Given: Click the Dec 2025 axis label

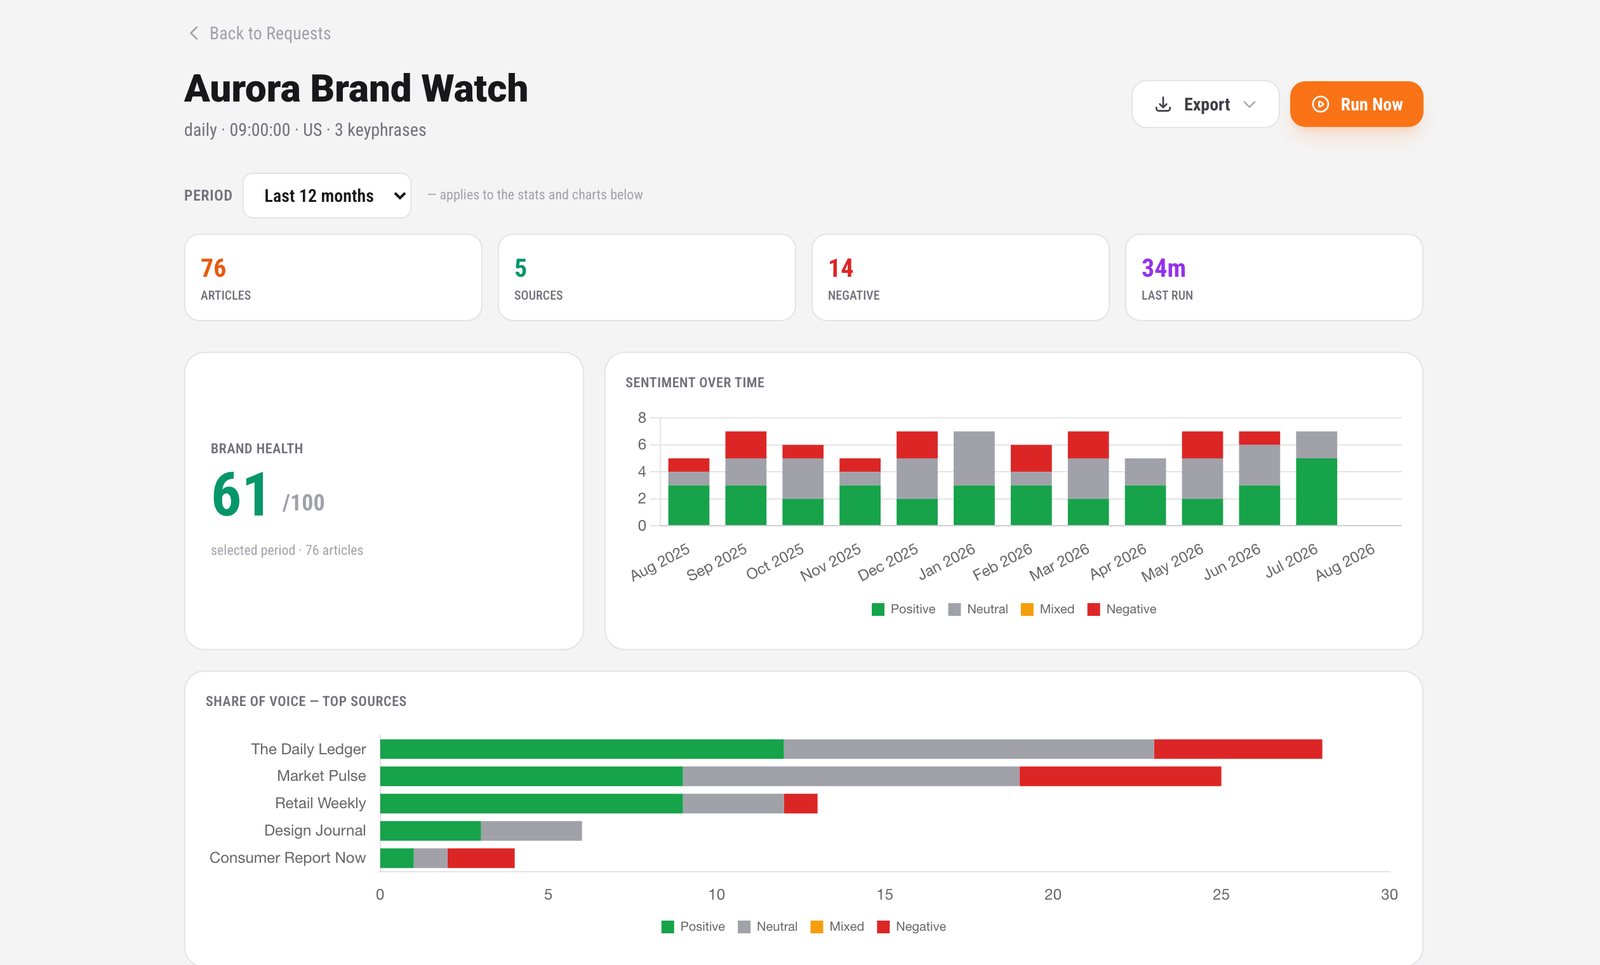Looking at the screenshot, I should tap(888, 562).
